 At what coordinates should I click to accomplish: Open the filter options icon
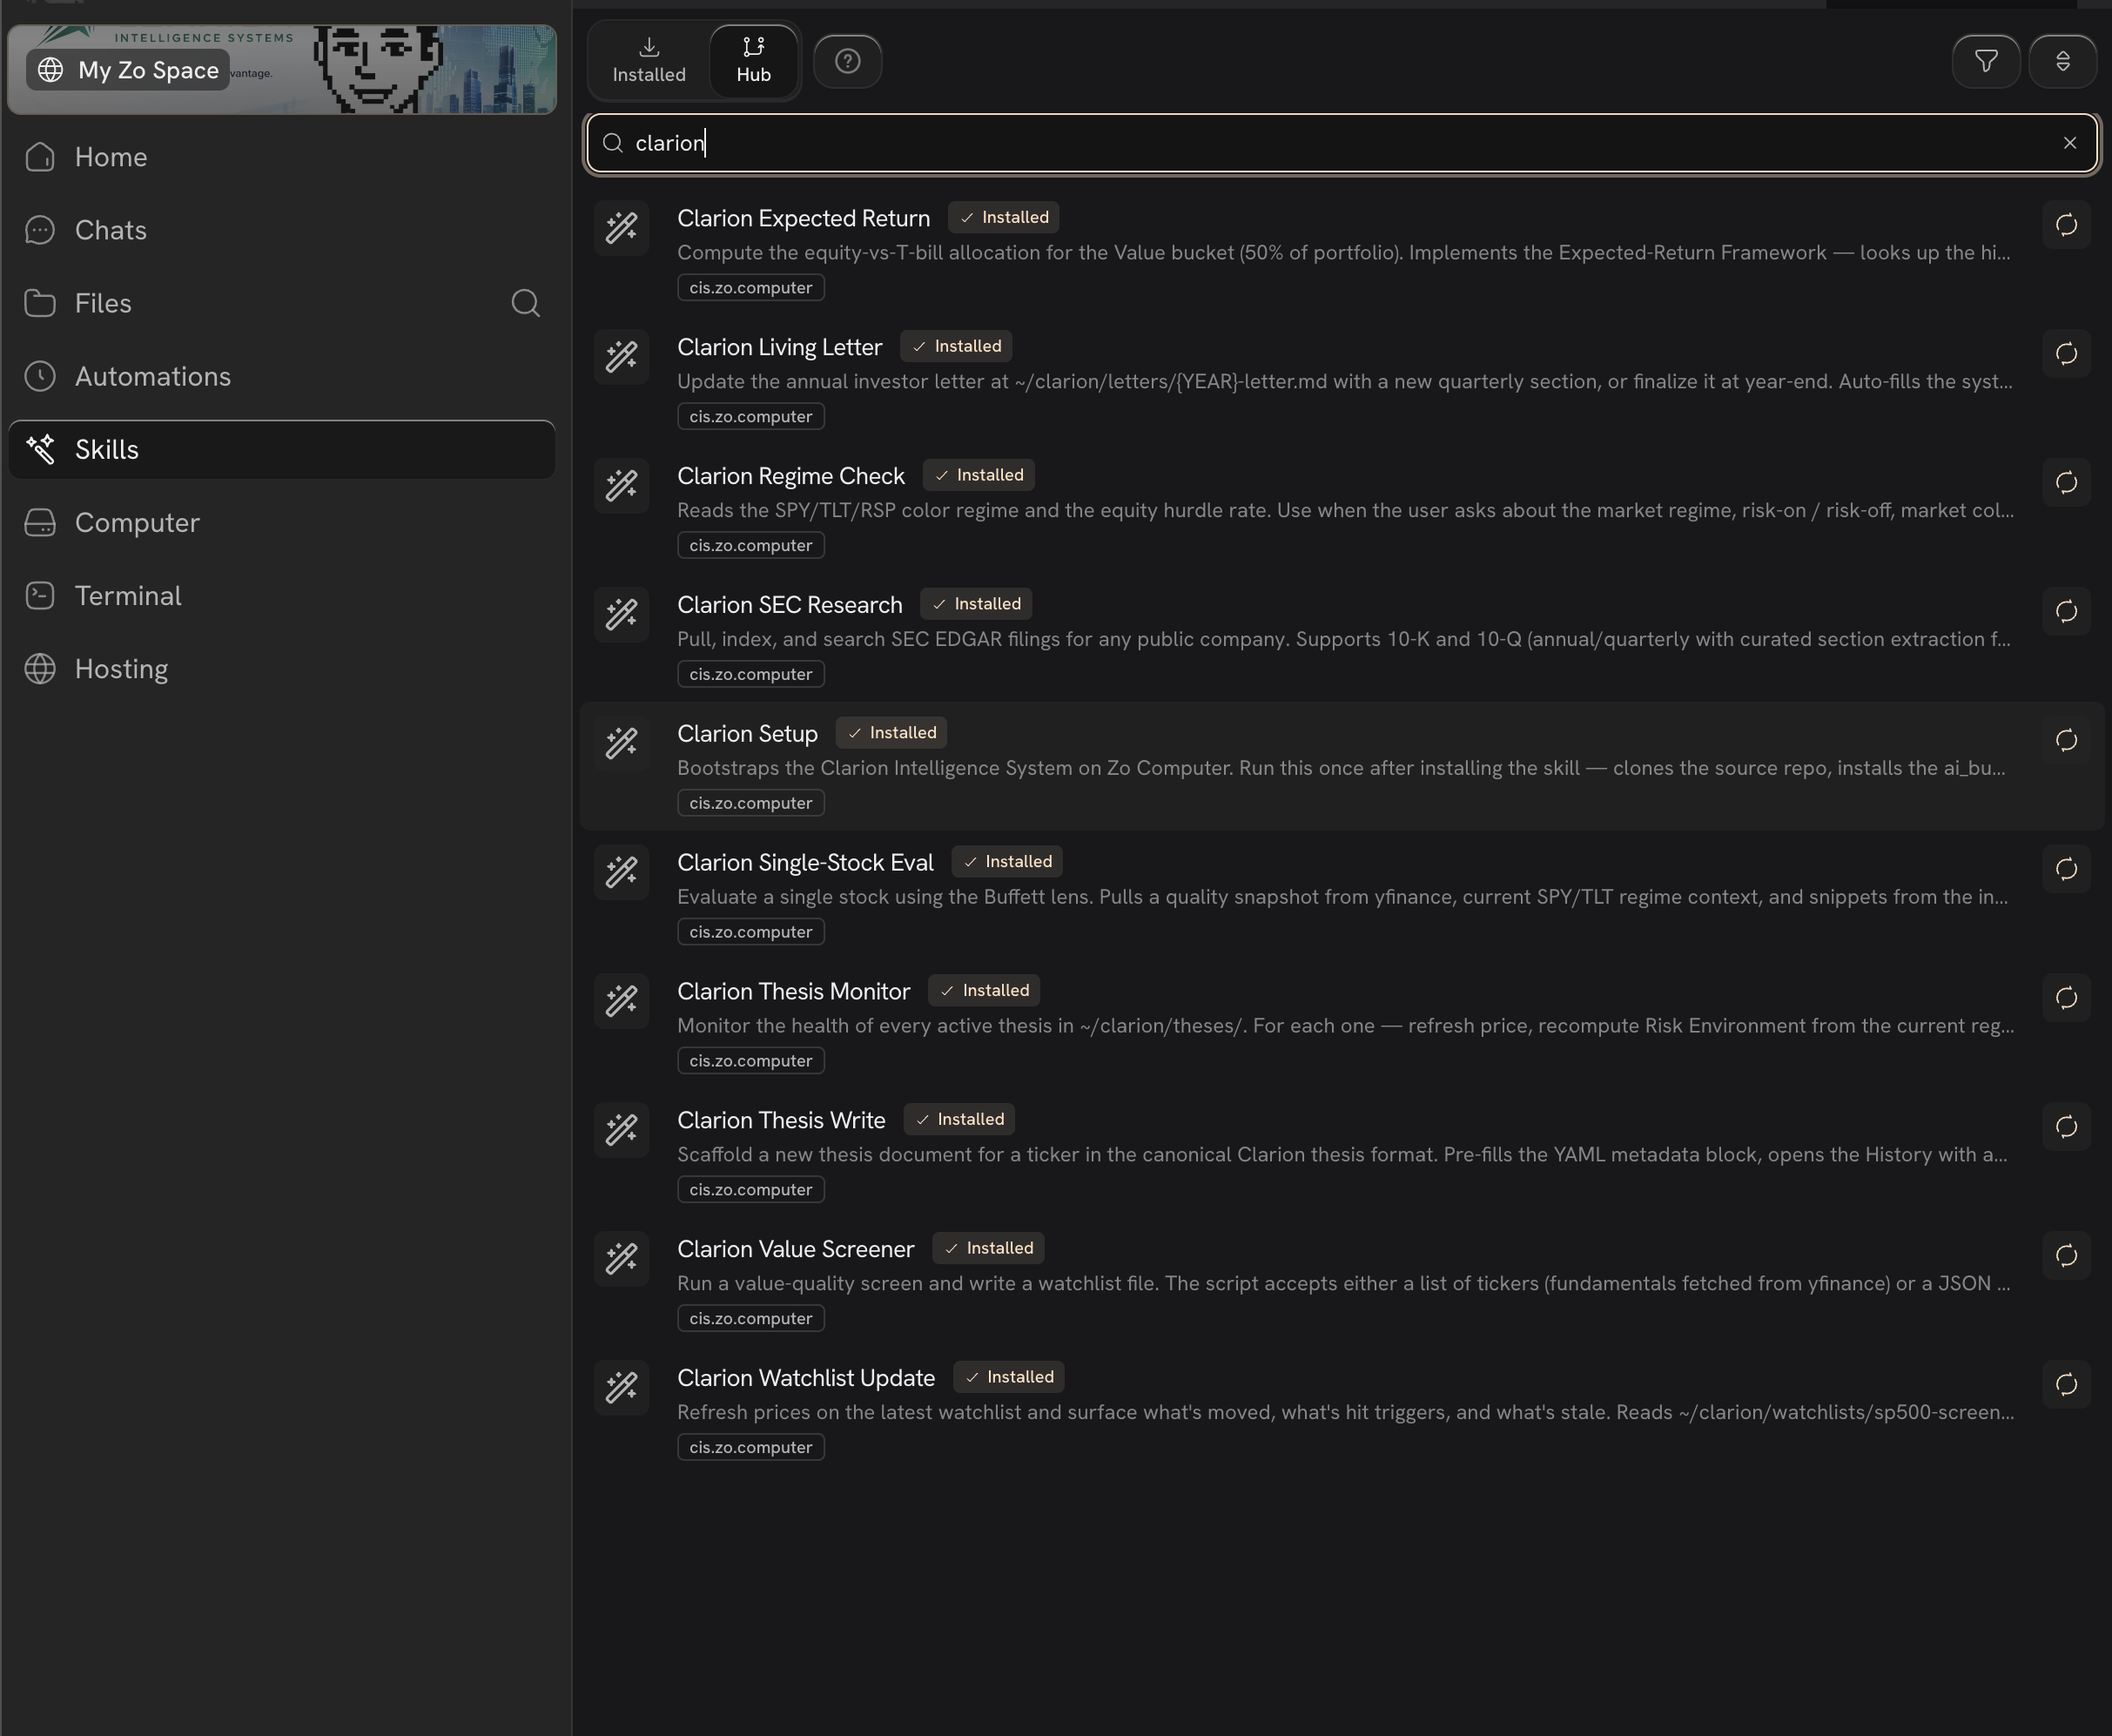1986,61
